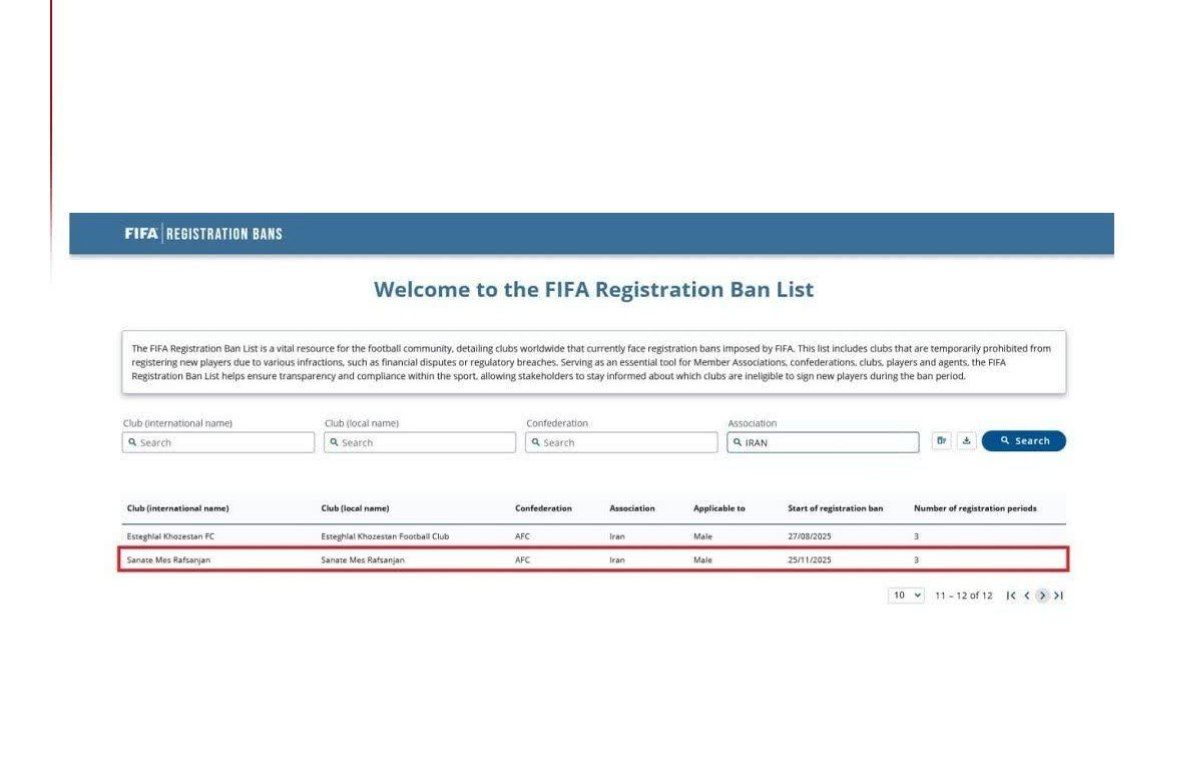Go to the previous results page
Screen dimensions: 1181x774
click(x=1027, y=596)
